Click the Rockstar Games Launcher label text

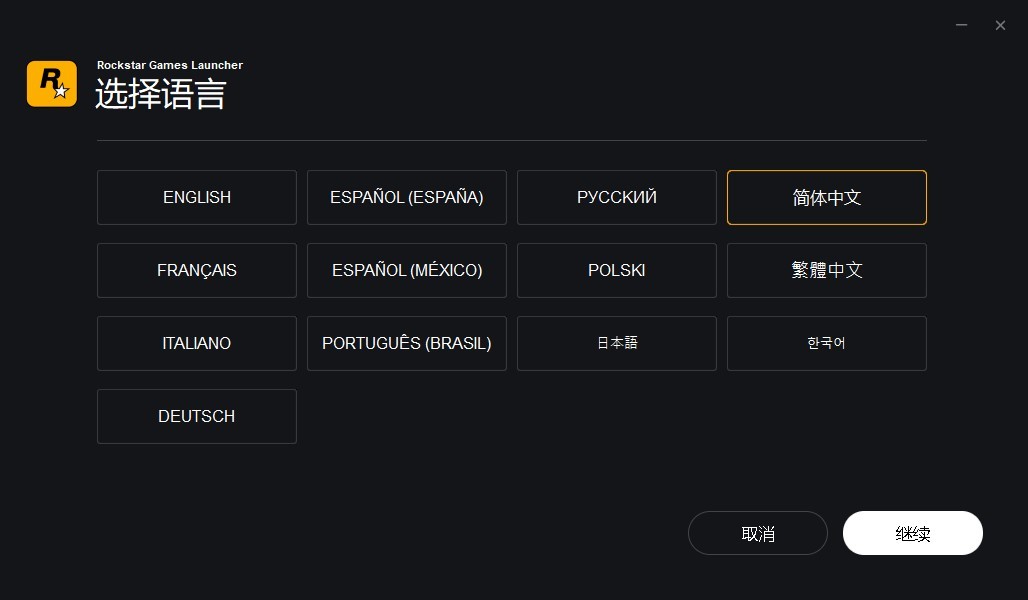(x=169, y=64)
